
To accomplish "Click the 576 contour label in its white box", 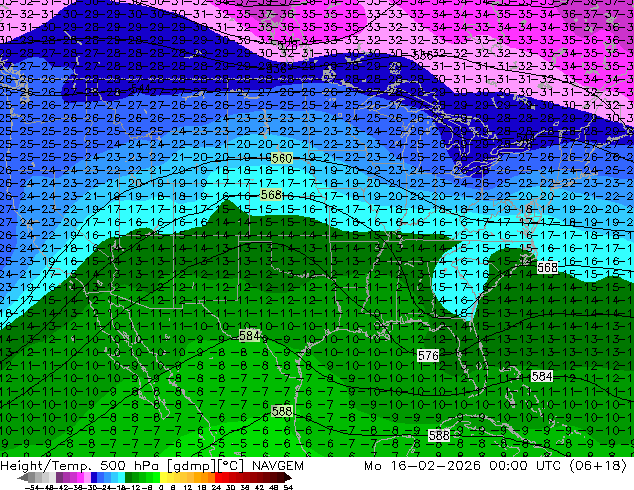I will click(x=428, y=356).
